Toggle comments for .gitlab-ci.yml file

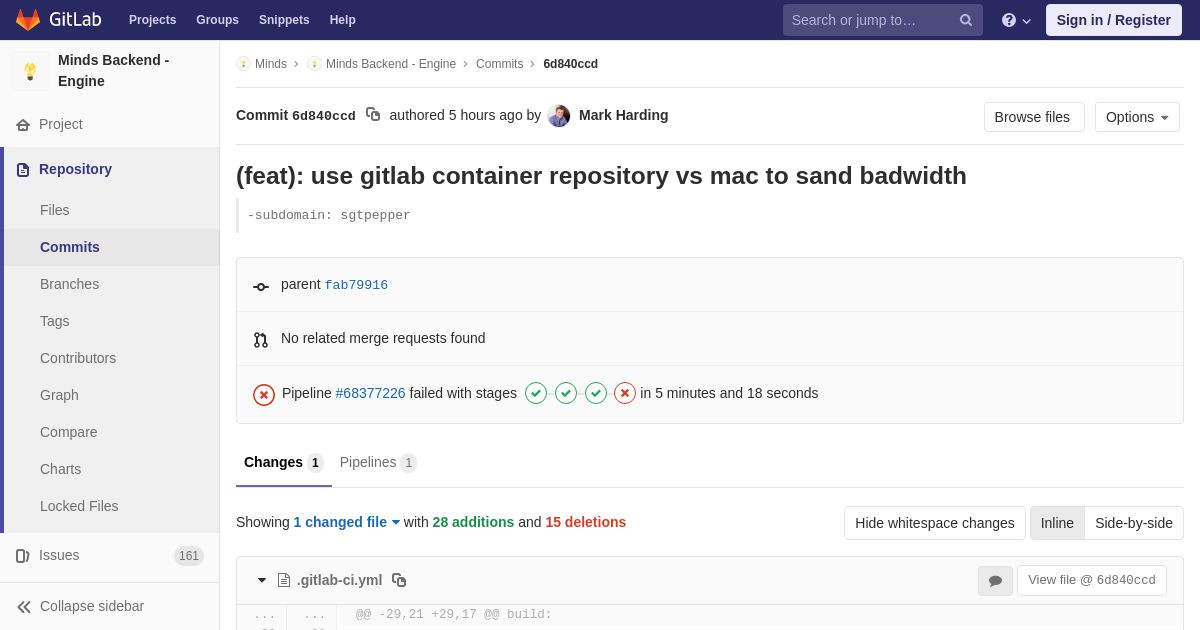point(995,581)
